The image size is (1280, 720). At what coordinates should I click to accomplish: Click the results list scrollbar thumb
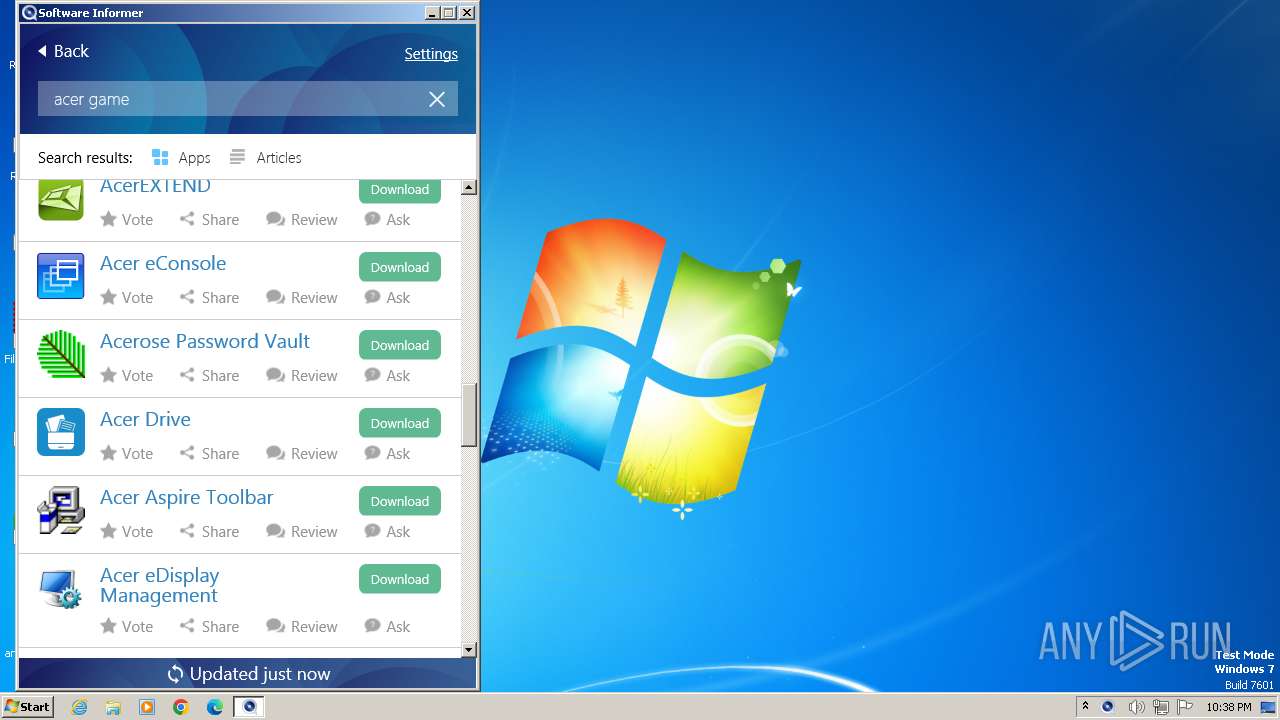point(469,416)
